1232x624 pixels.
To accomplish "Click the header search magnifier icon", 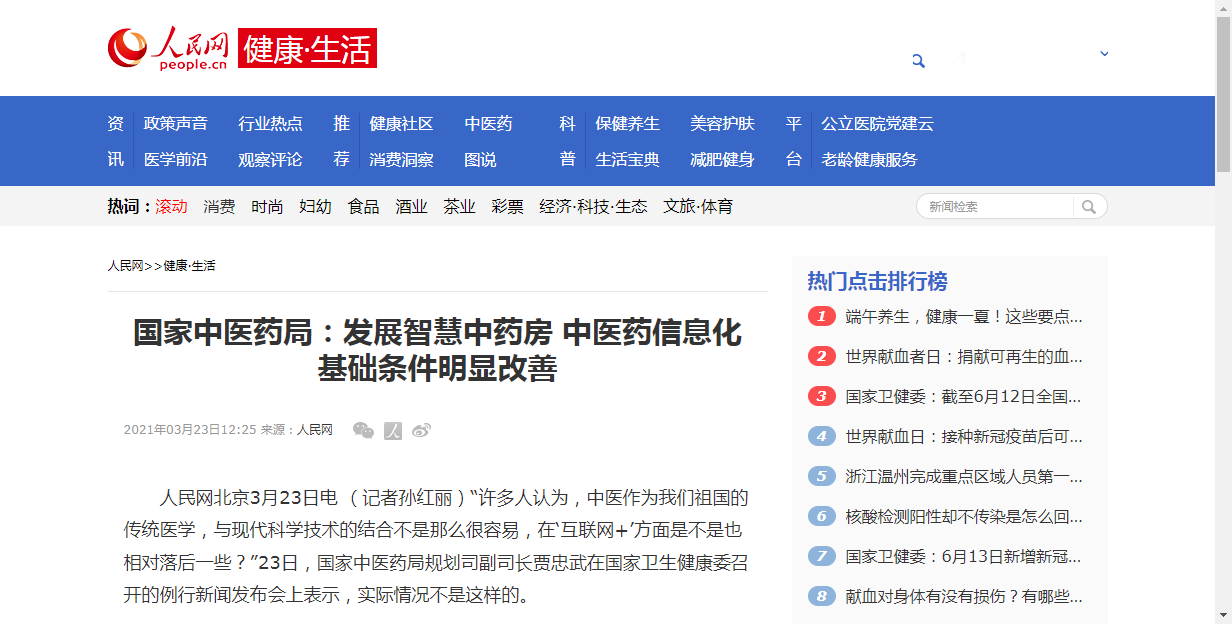I will (x=918, y=61).
